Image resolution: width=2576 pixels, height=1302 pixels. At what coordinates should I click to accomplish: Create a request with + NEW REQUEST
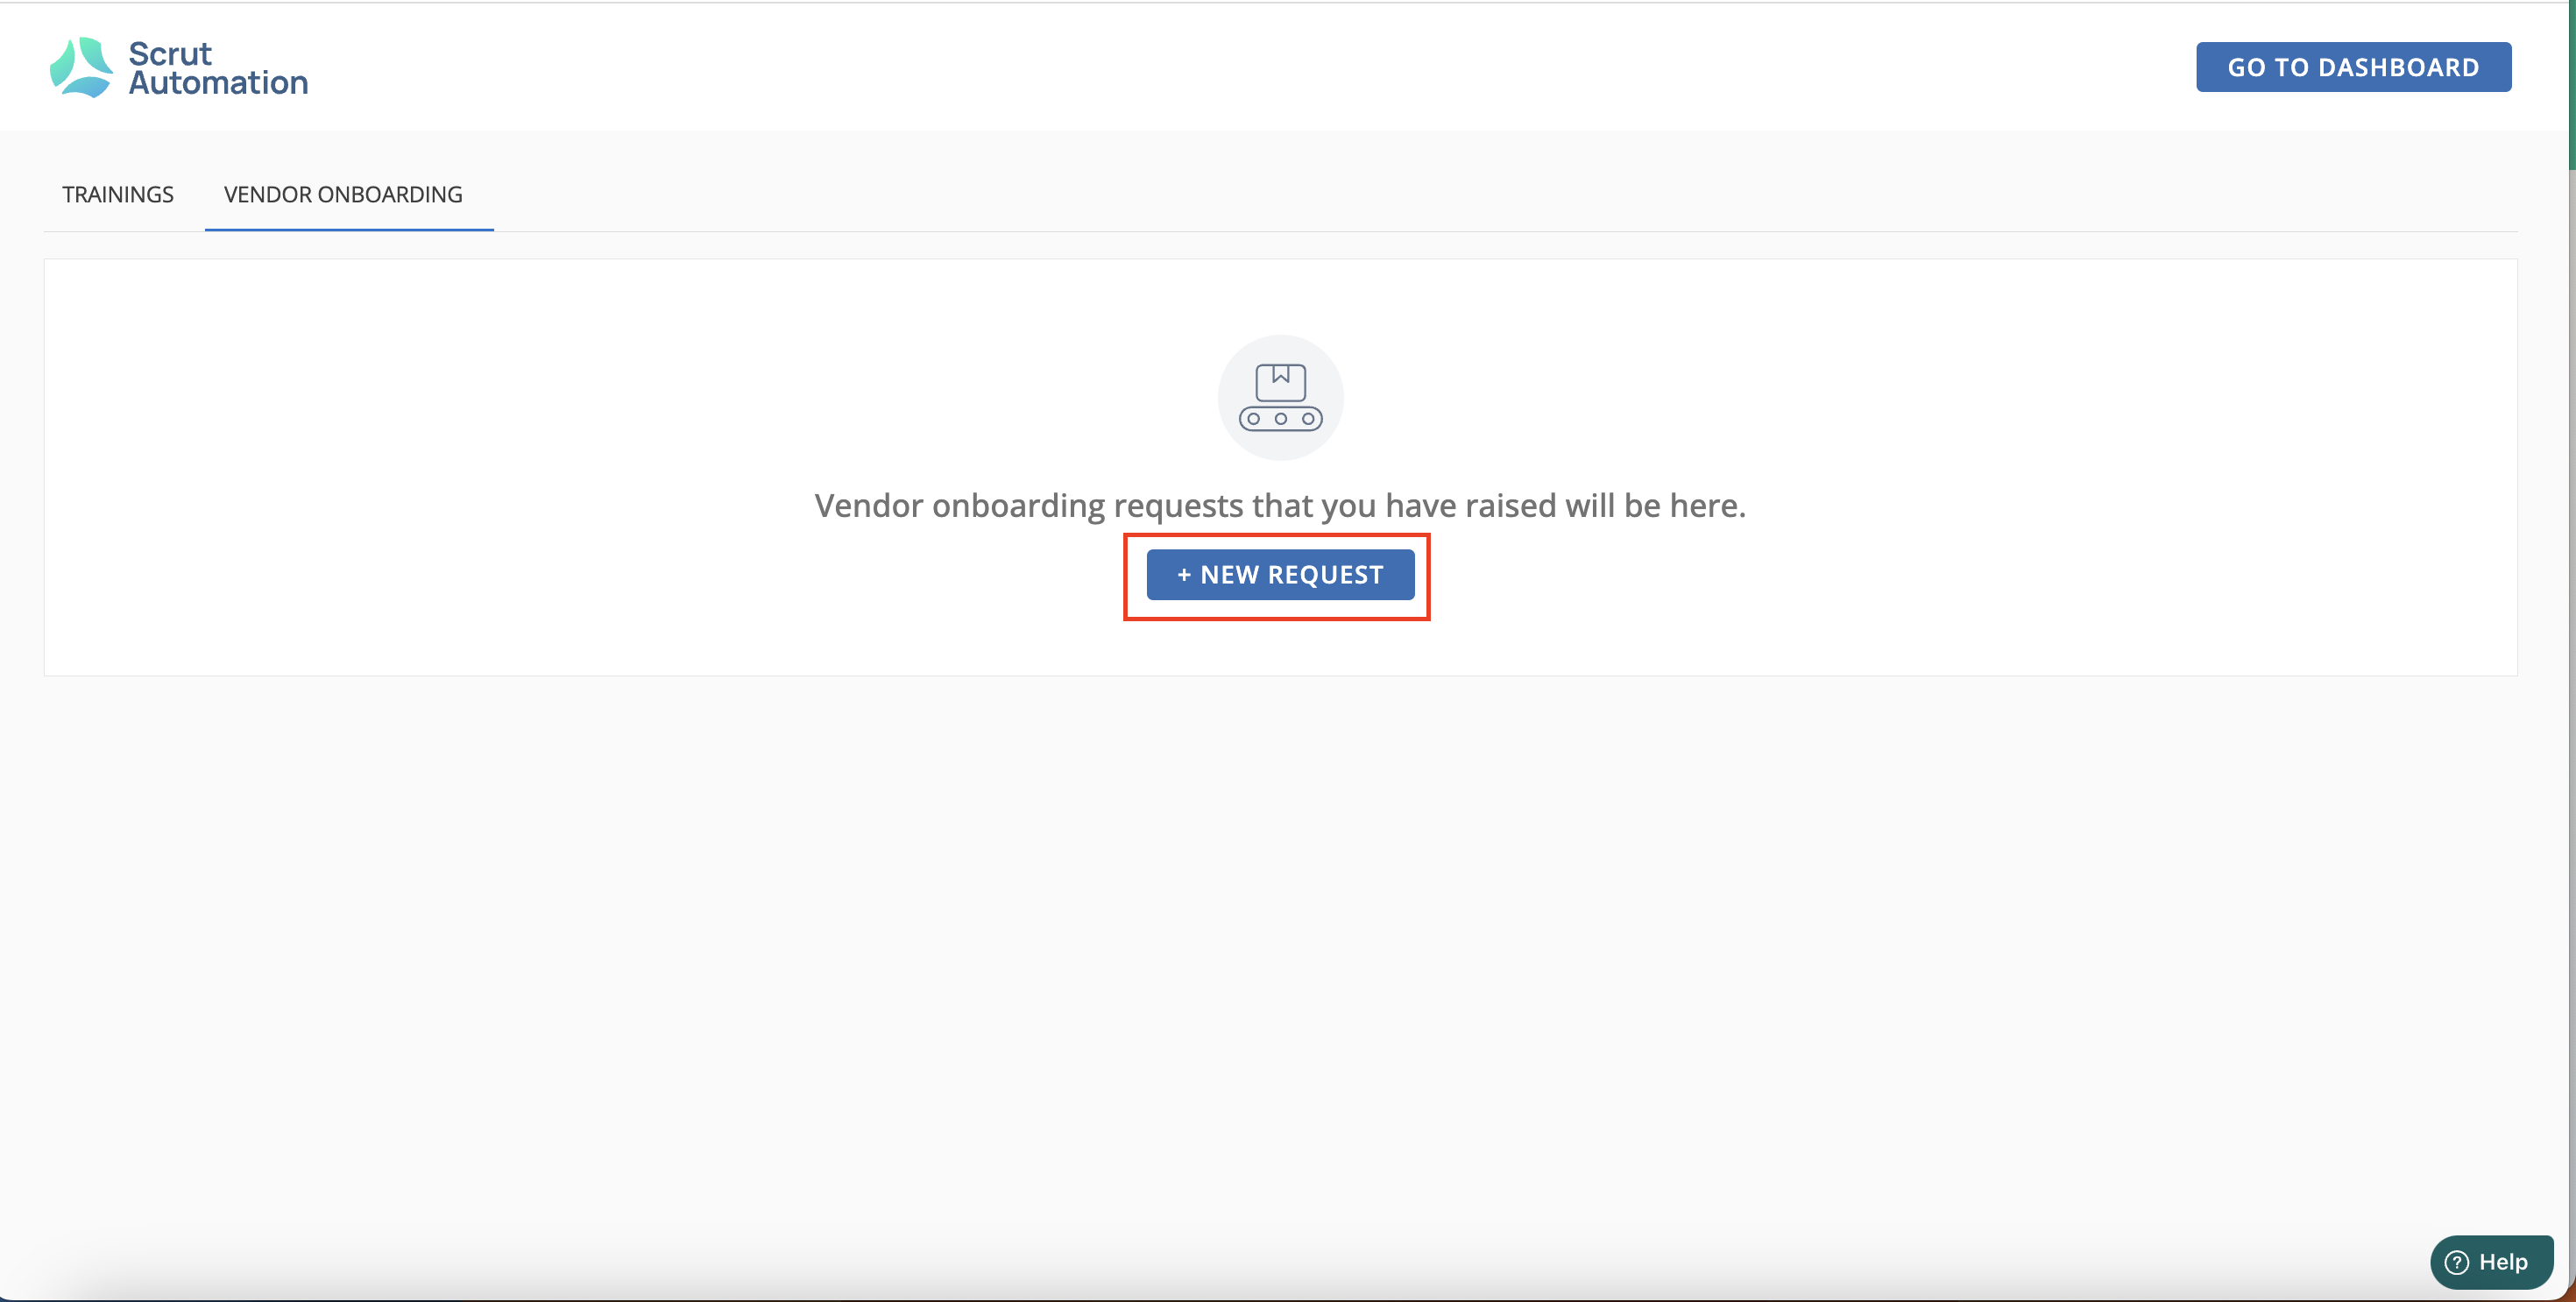point(1280,575)
